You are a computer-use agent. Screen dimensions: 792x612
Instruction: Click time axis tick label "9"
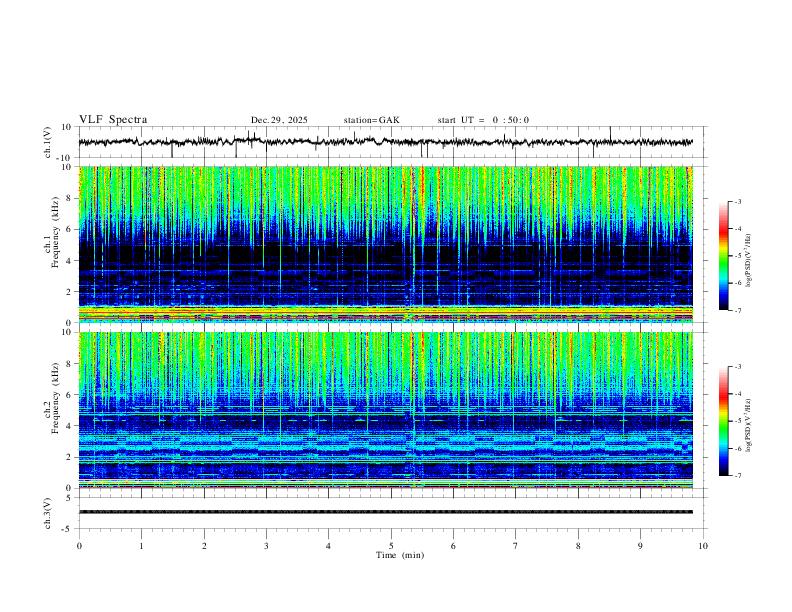click(640, 546)
